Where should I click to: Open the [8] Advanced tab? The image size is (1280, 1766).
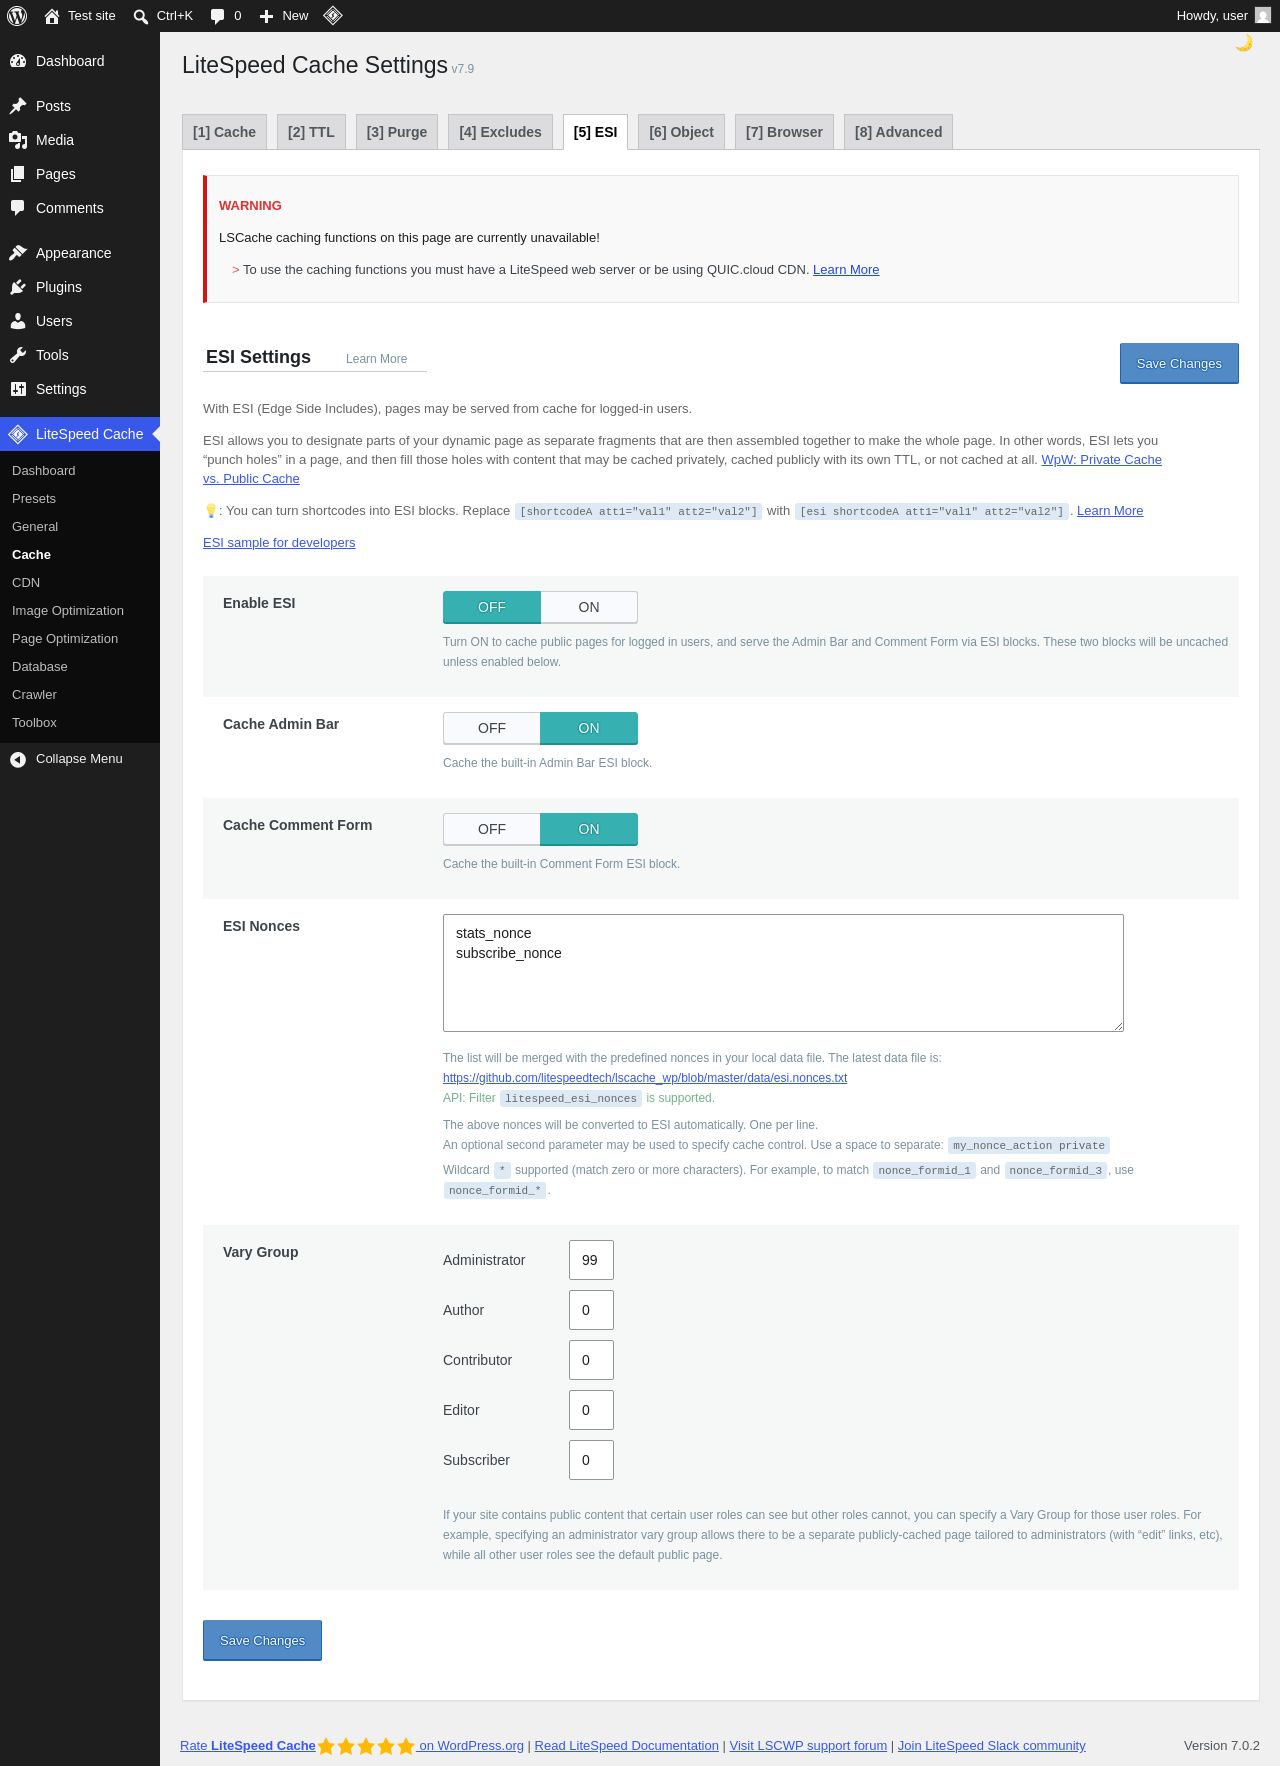[898, 132]
